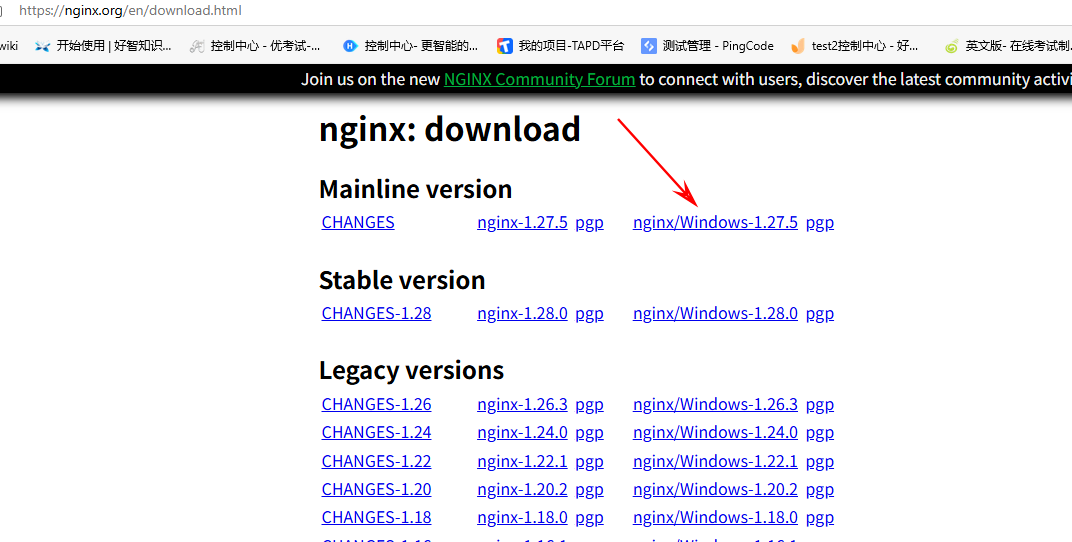Download nginx-1.27.5 source archive
Viewport: 1072px width, 542px height.
coord(522,222)
